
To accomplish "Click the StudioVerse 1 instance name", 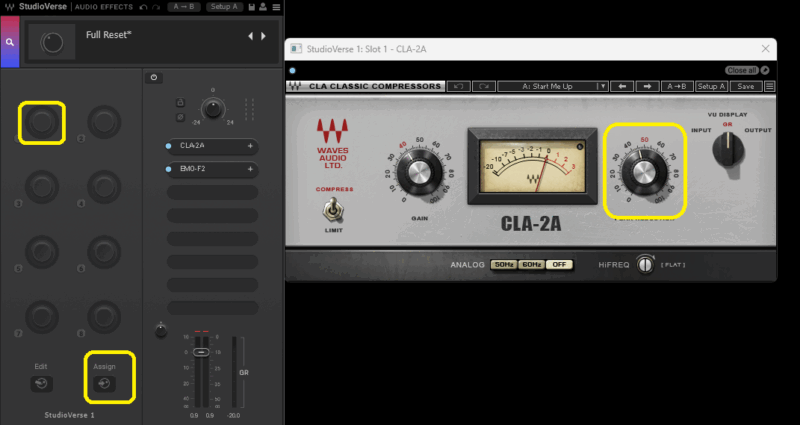I will [69, 415].
